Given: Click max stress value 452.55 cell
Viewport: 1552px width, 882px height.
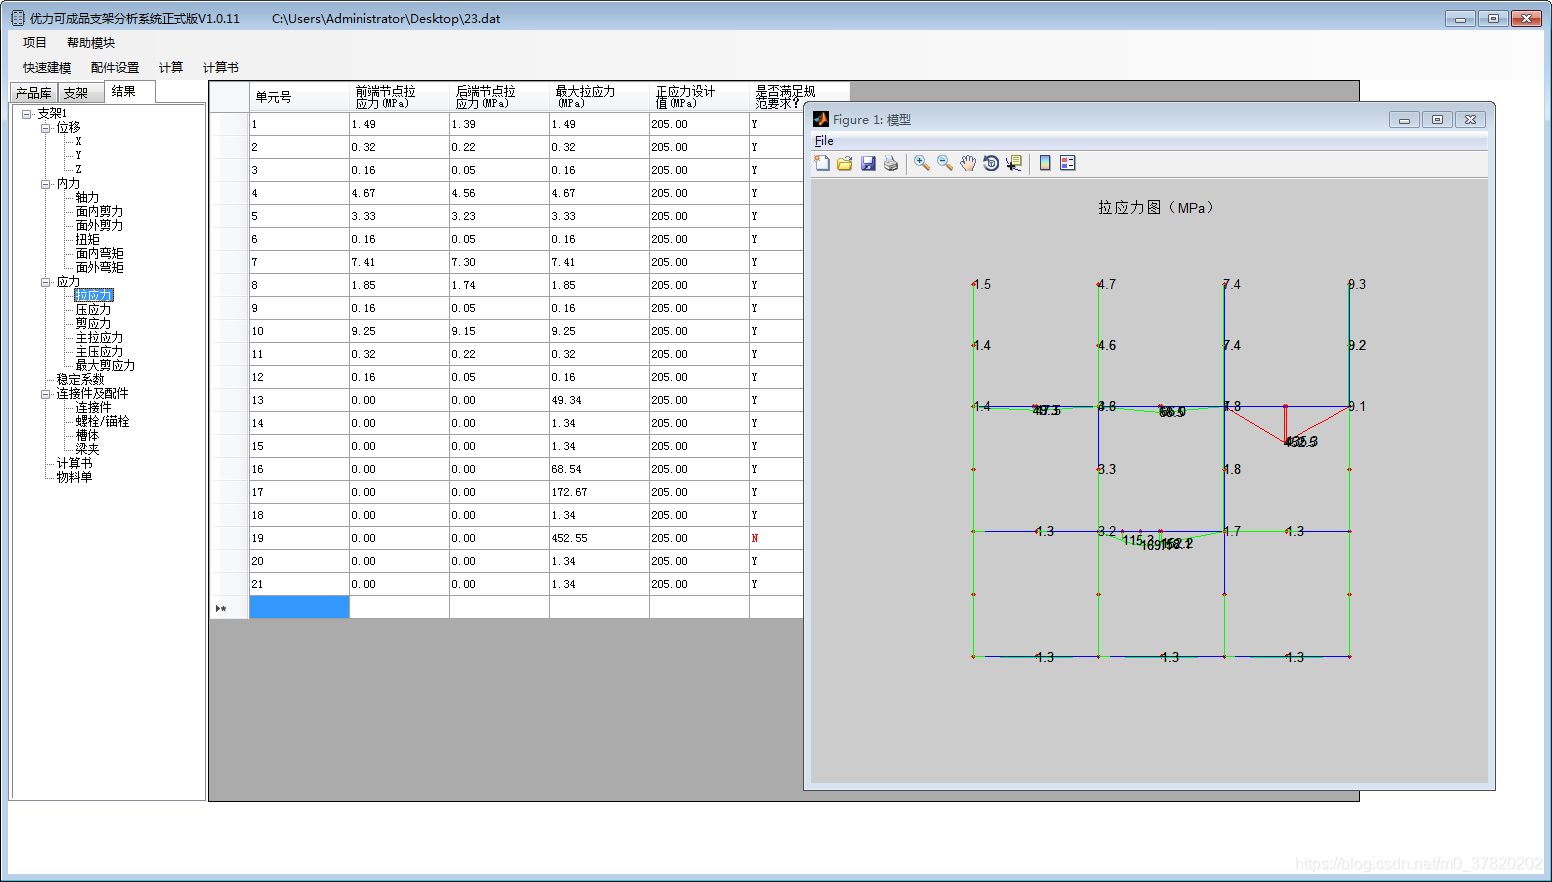Looking at the screenshot, I should [600, 538].
